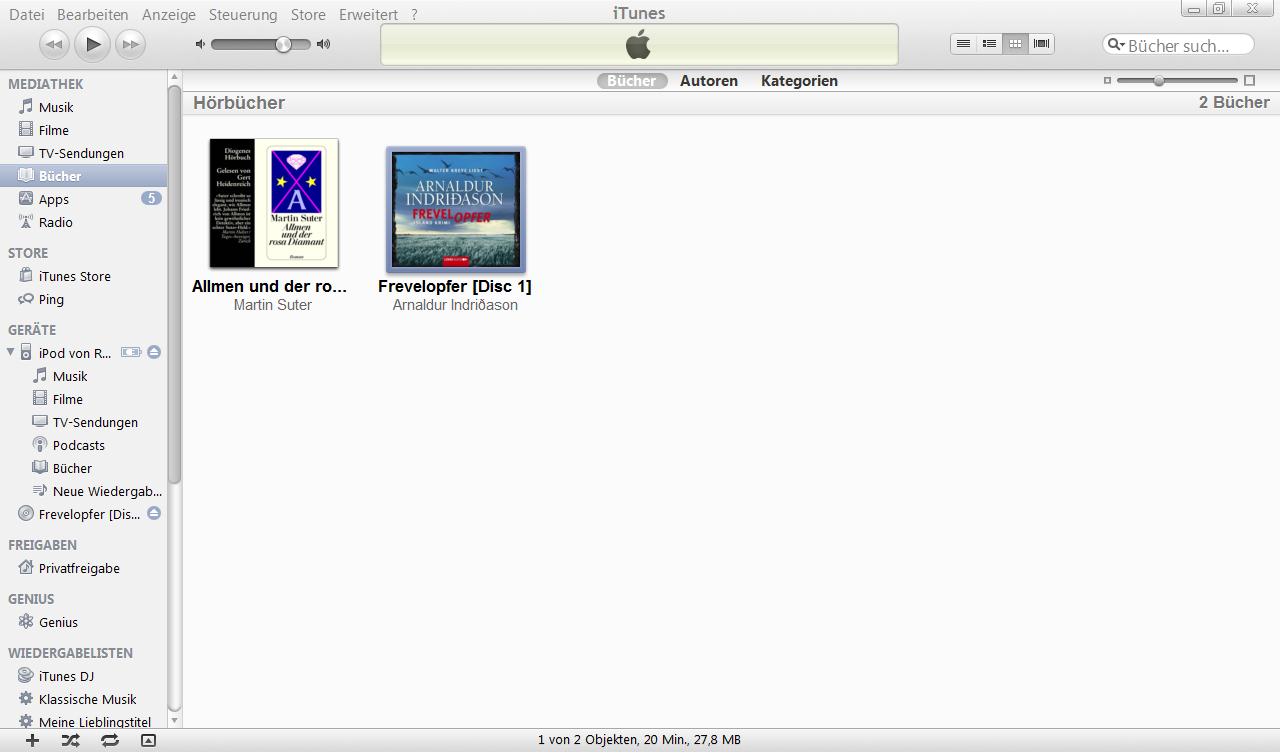
Task: Click the author name Martin Suter
Action: [273, 305]
